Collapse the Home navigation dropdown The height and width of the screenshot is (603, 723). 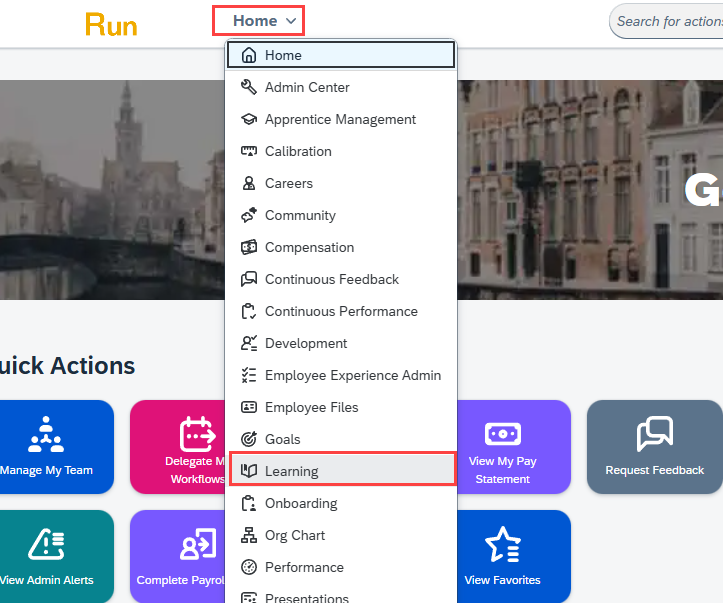[x=258, y=21]
